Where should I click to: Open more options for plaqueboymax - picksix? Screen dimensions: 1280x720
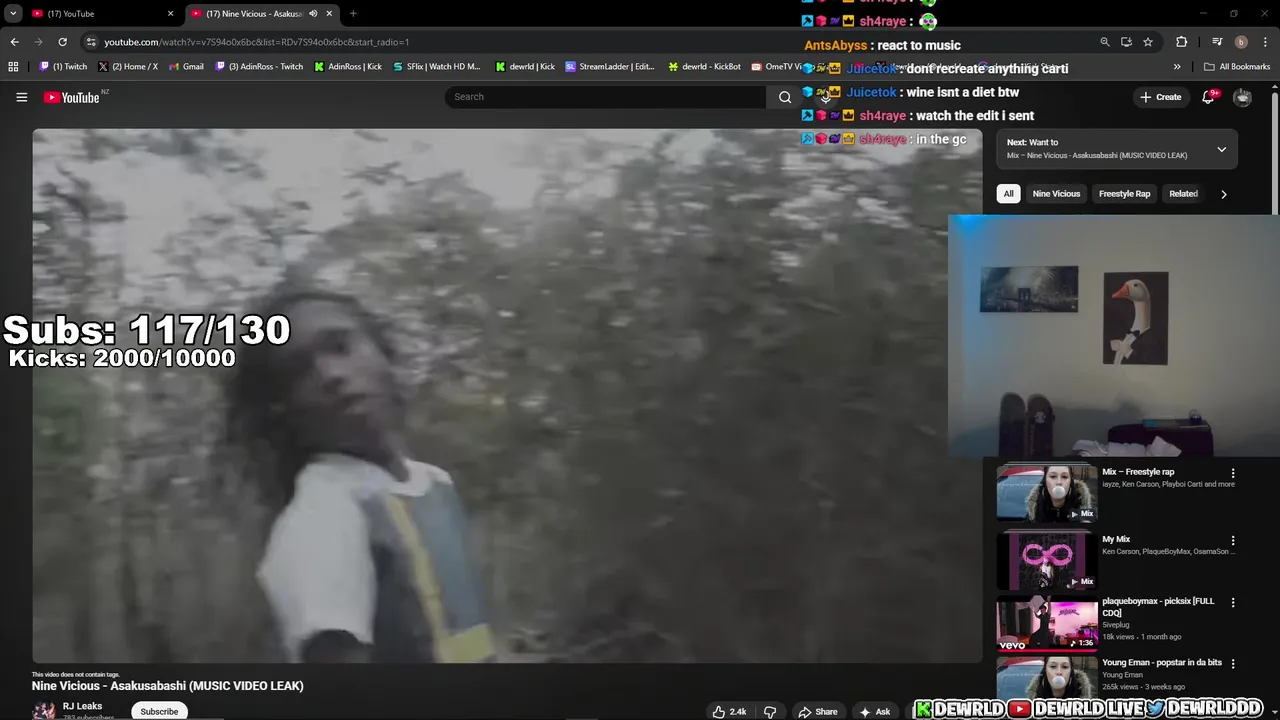pyautogui.click(x=1233, y=603)
